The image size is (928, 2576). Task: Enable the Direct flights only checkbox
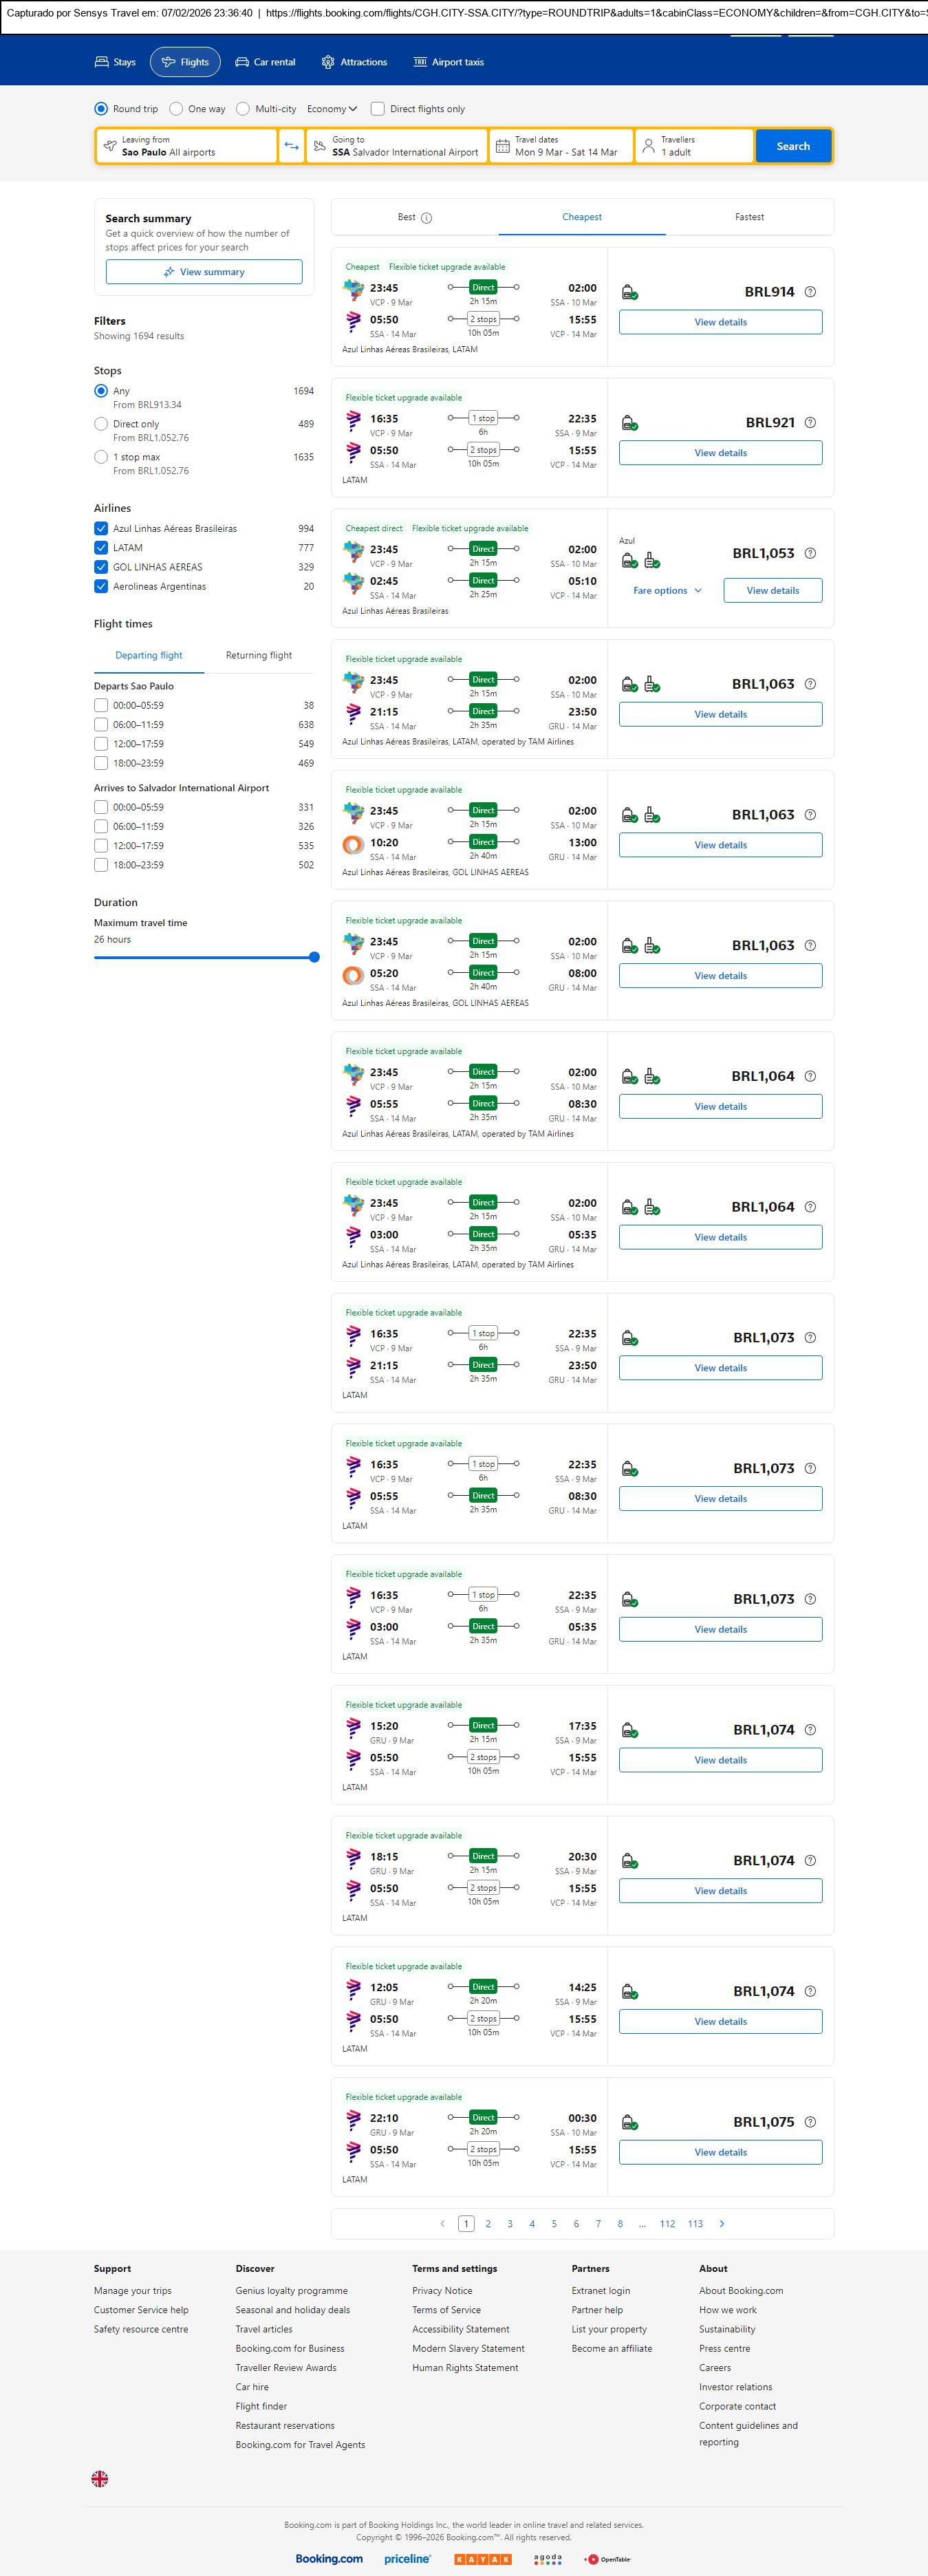coord(378,109)
